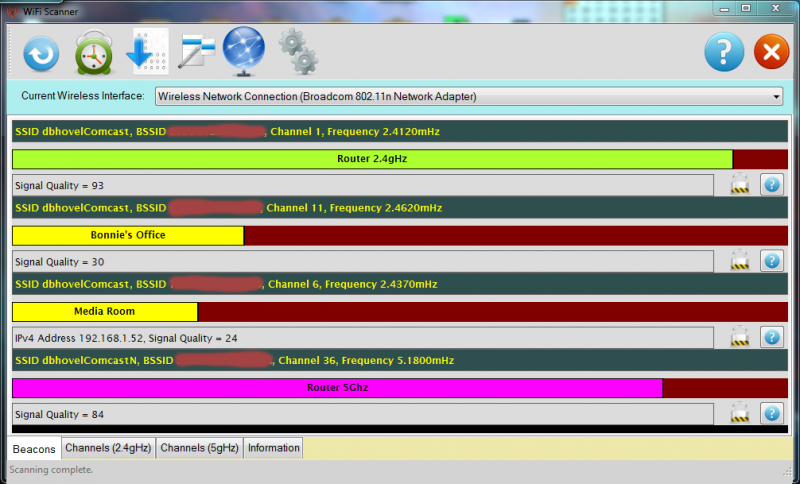
Task: Open the Information tab
Action: (x=273, y=448)
